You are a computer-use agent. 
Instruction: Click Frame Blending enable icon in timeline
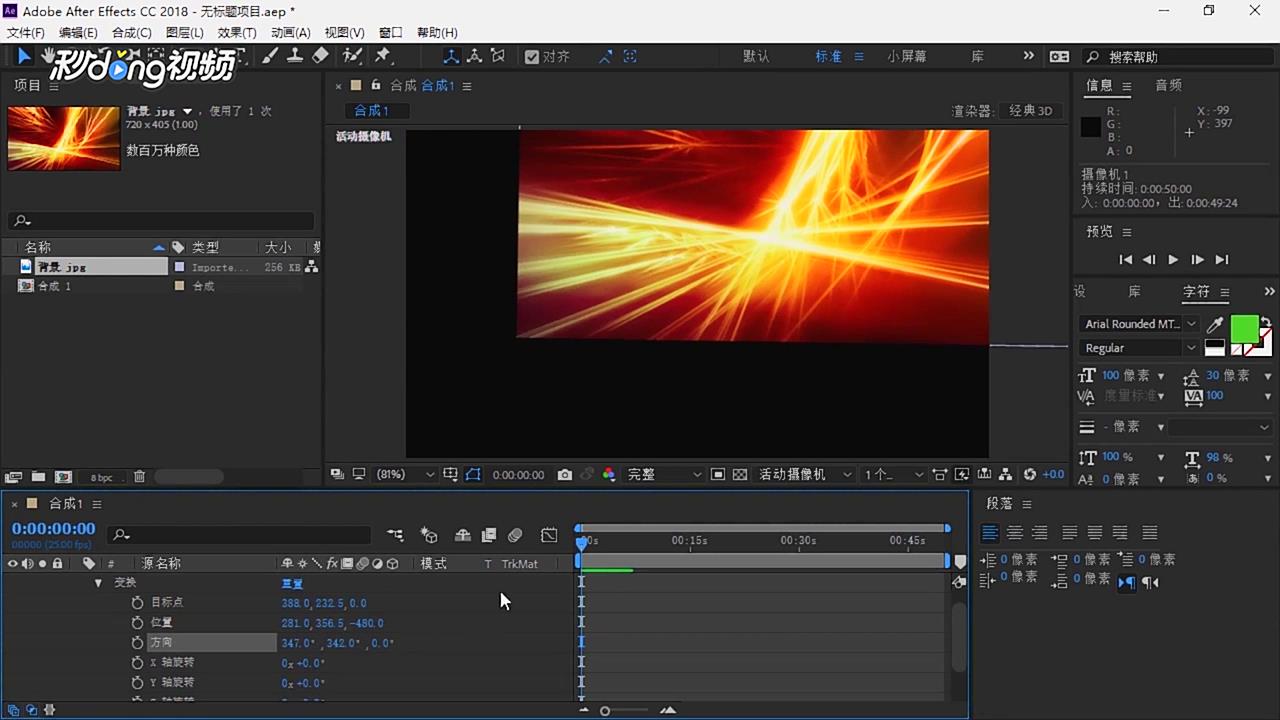489,535
